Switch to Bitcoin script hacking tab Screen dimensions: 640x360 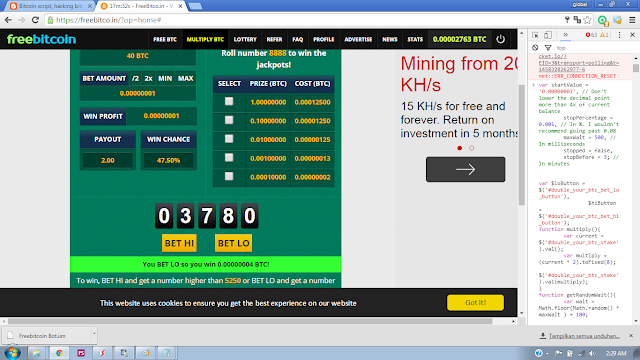click(51, 6)
